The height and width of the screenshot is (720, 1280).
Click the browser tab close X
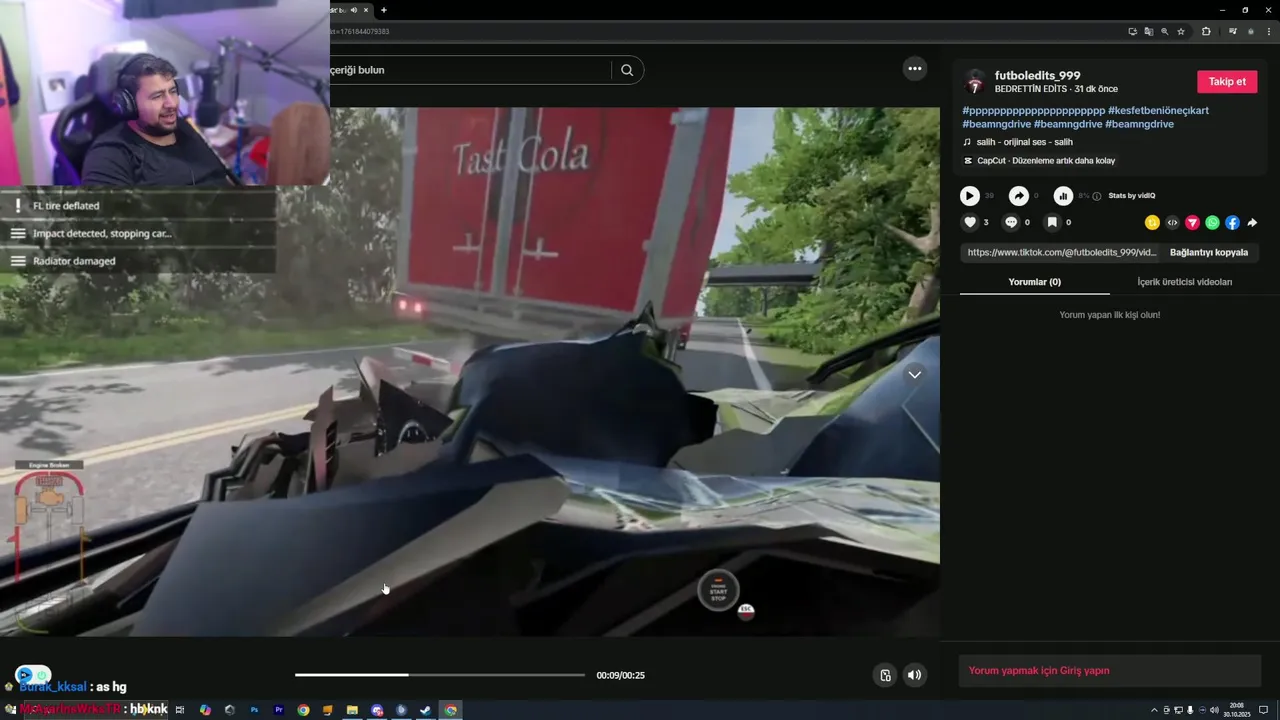[x=366, y=10]
